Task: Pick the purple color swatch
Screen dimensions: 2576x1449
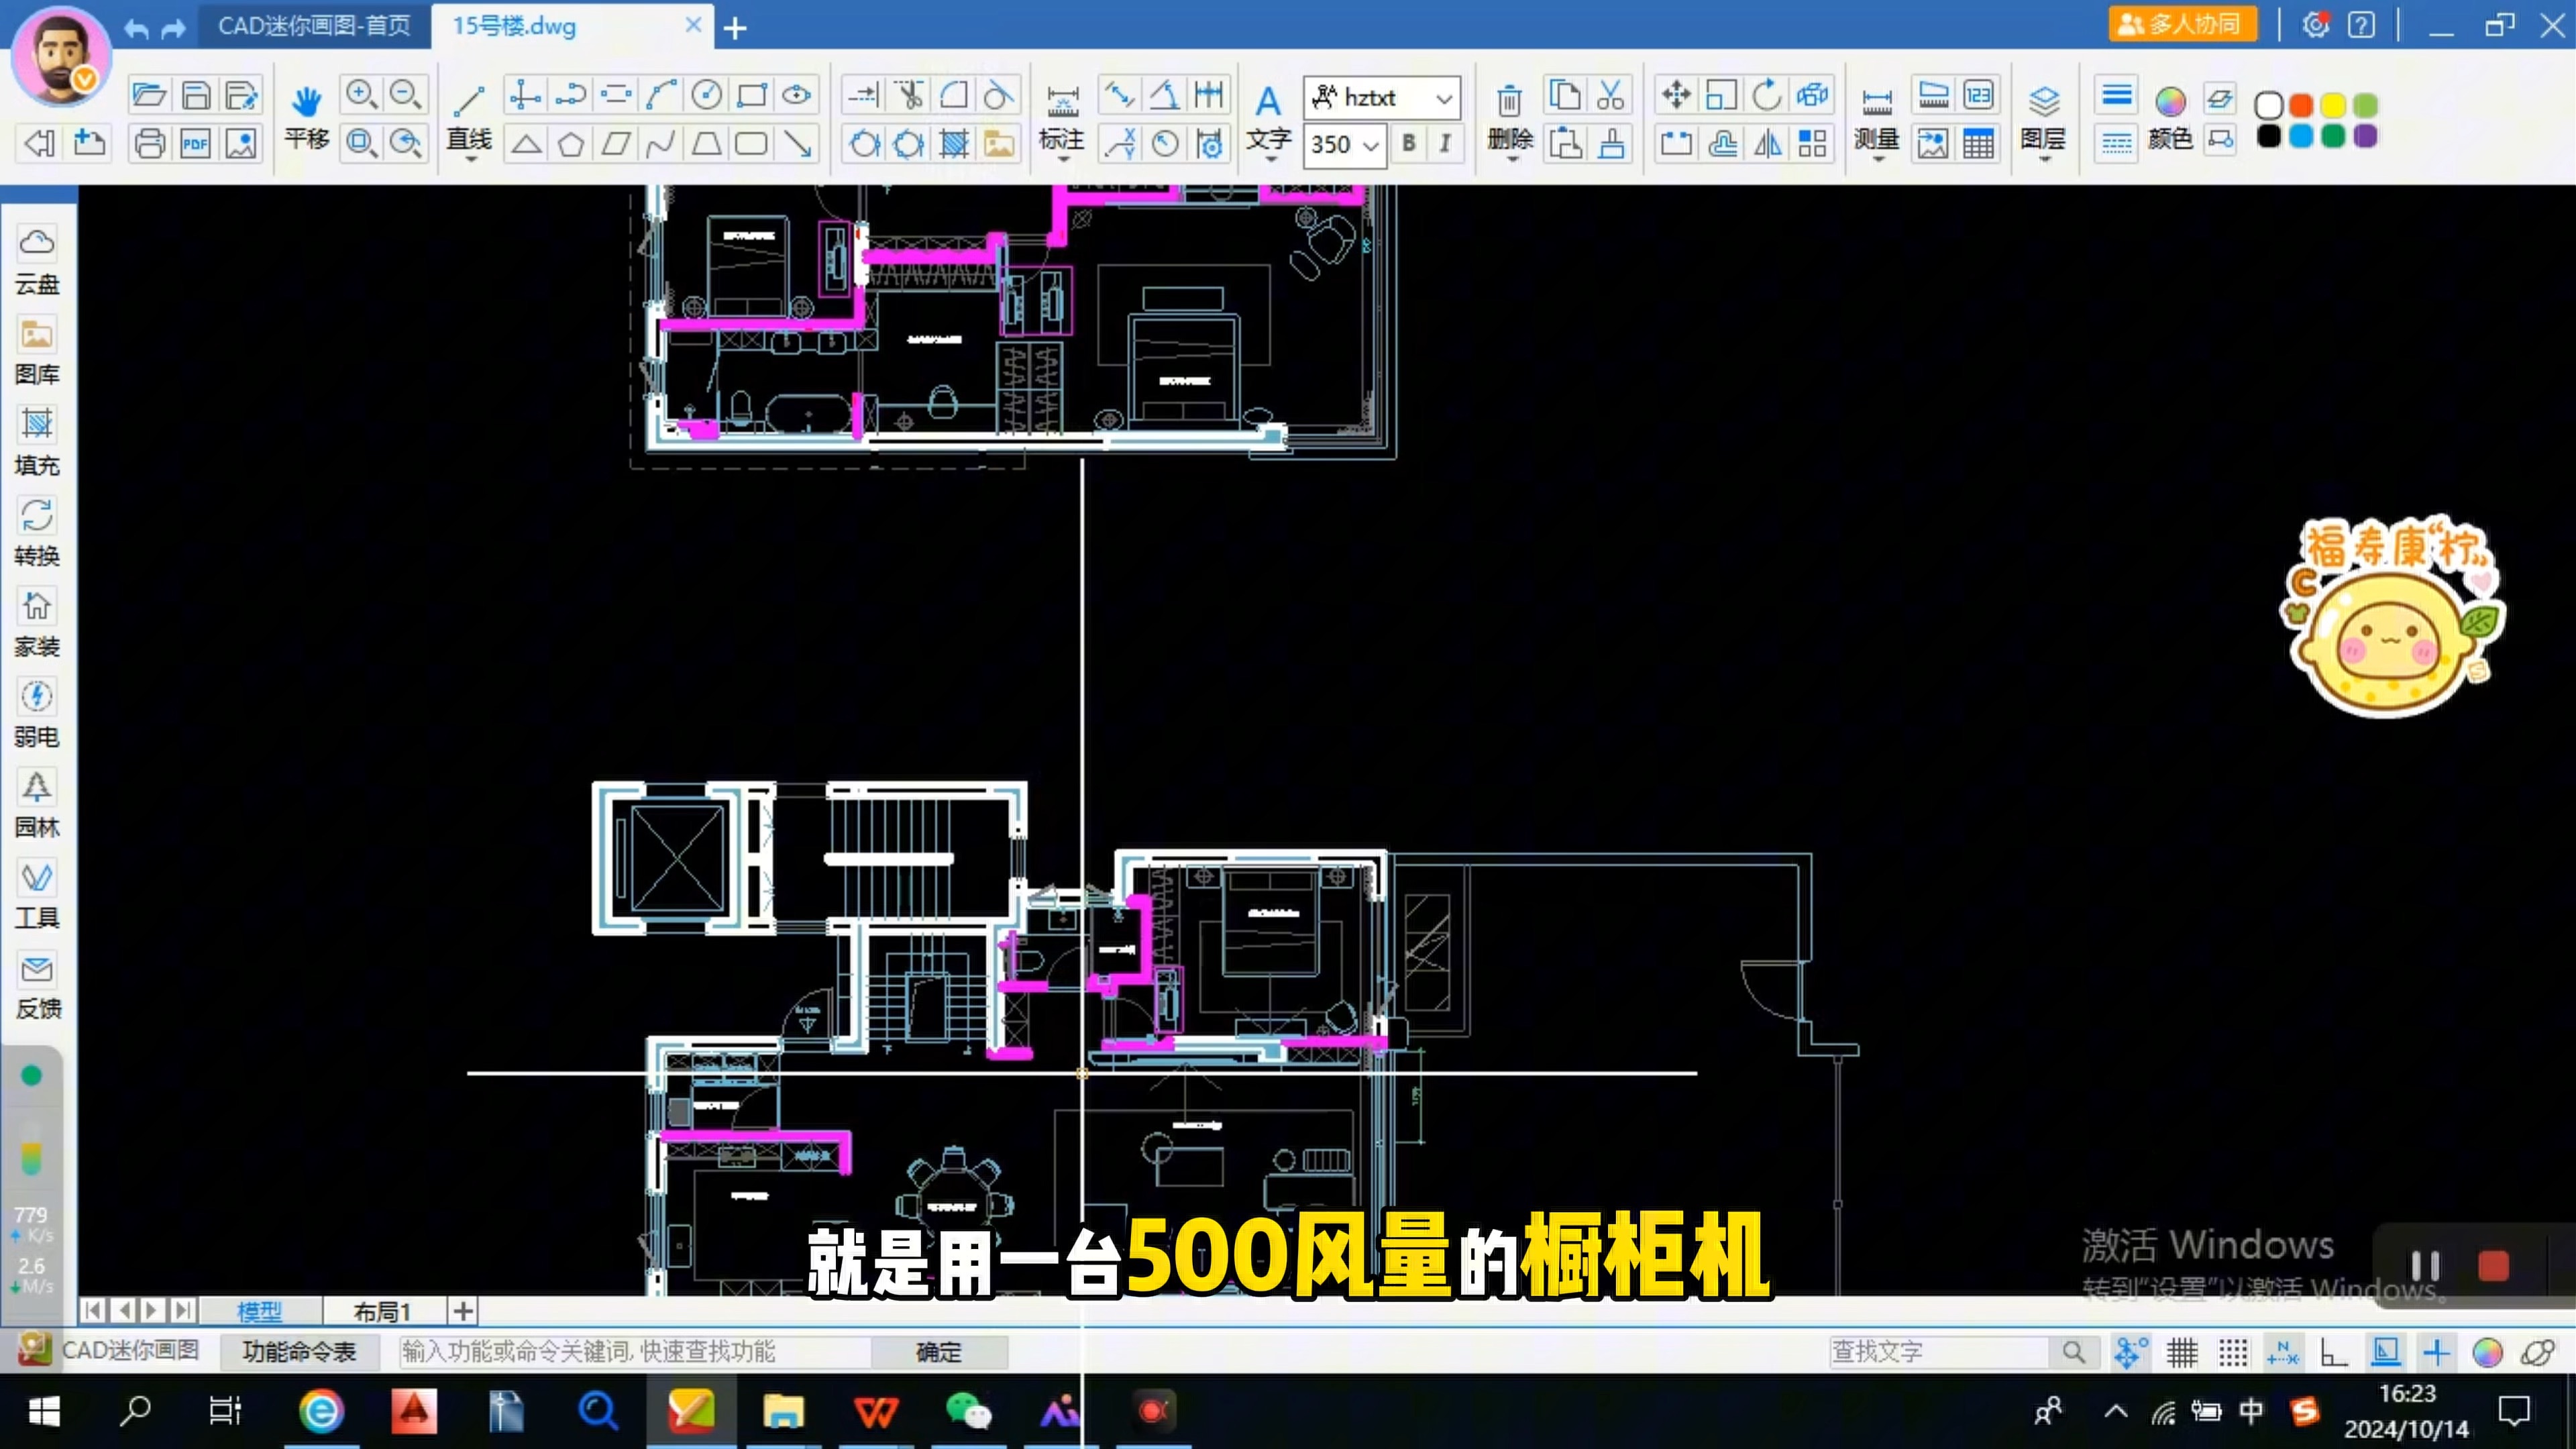Action: [2365, 136]
